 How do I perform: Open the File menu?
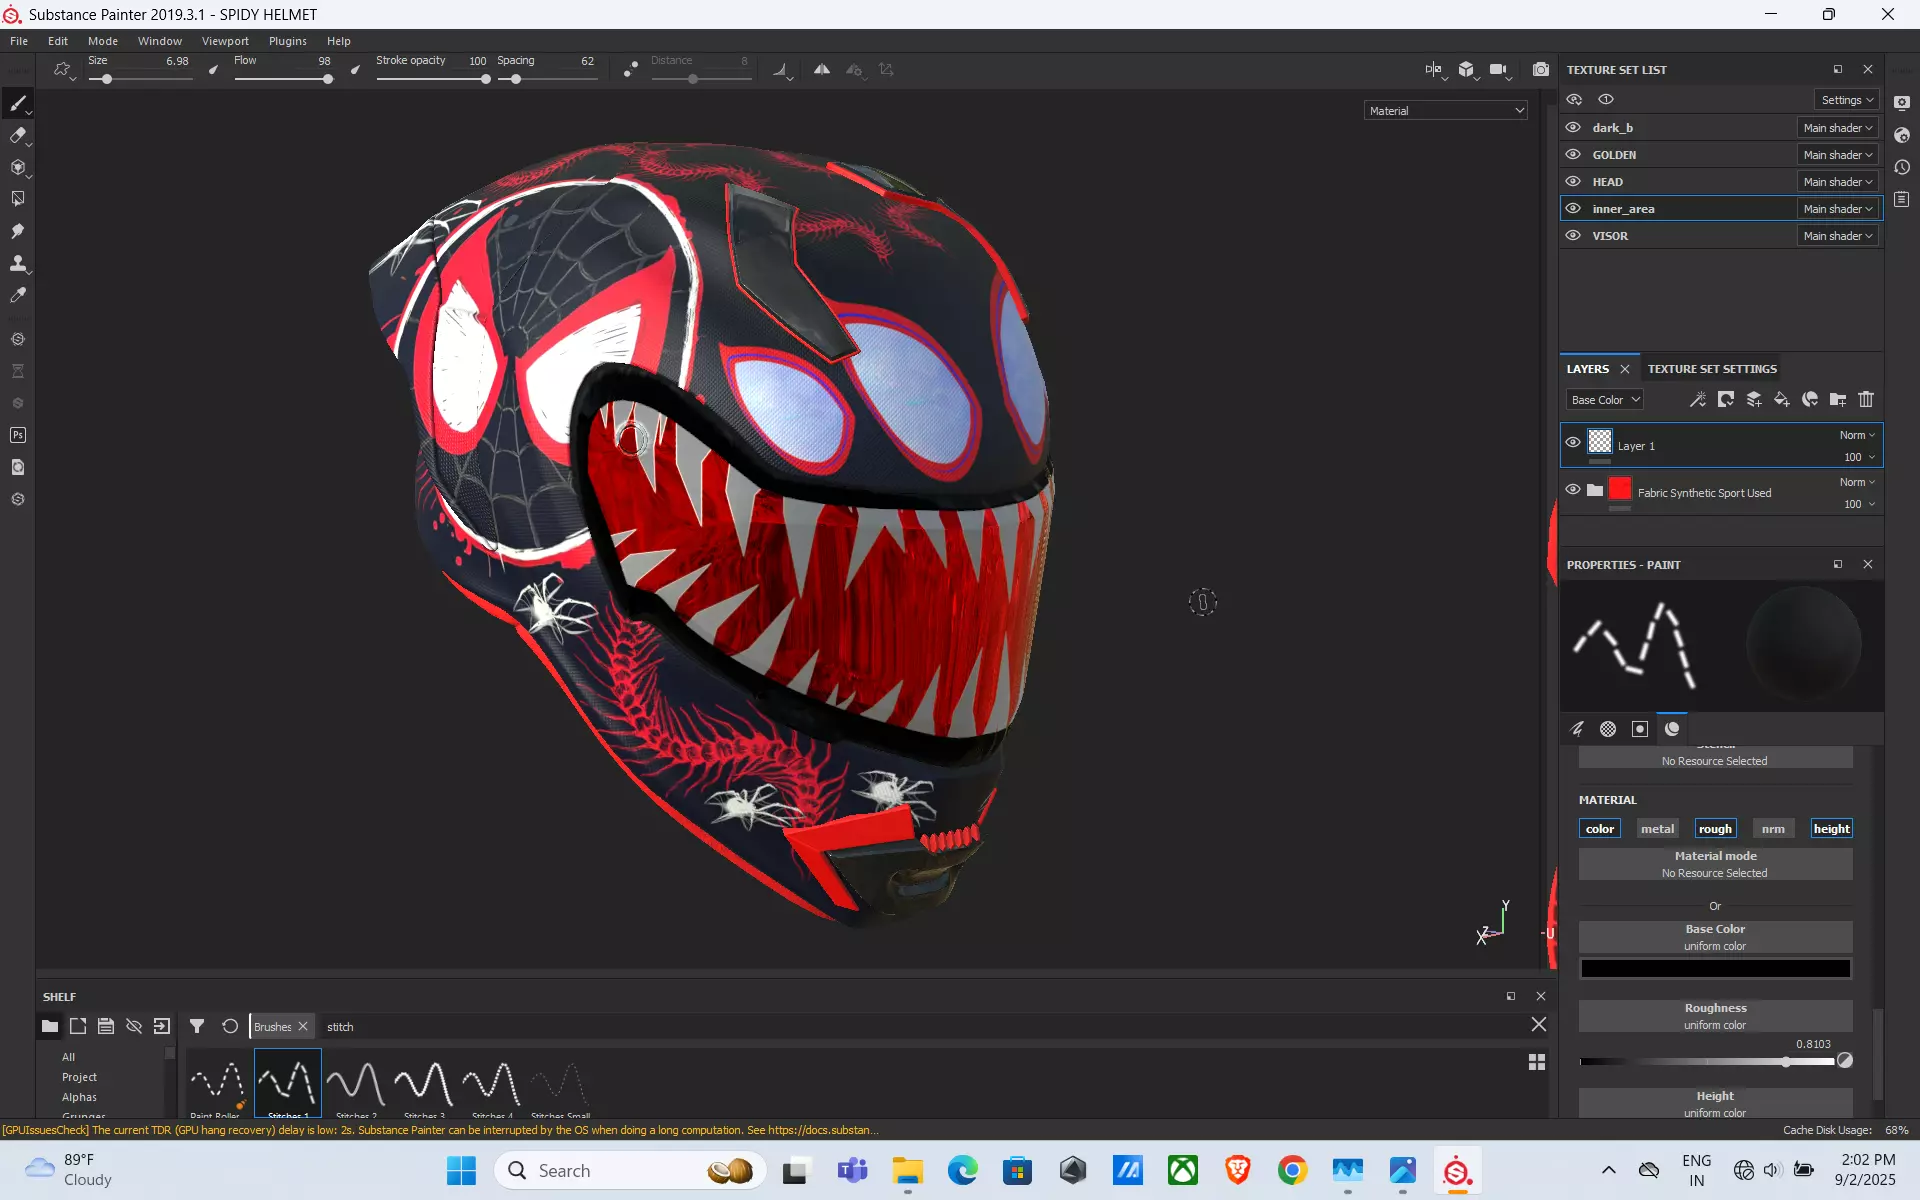pyautogui.click(x=19, y=41)
